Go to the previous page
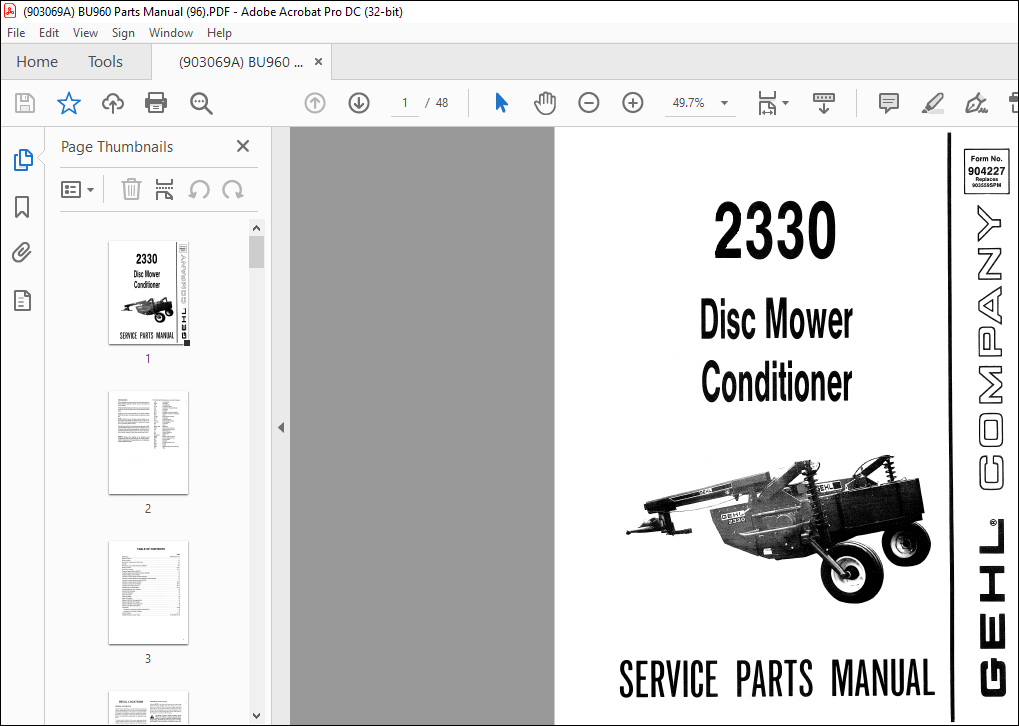The image size is (1019, 726). coord(315,103)
